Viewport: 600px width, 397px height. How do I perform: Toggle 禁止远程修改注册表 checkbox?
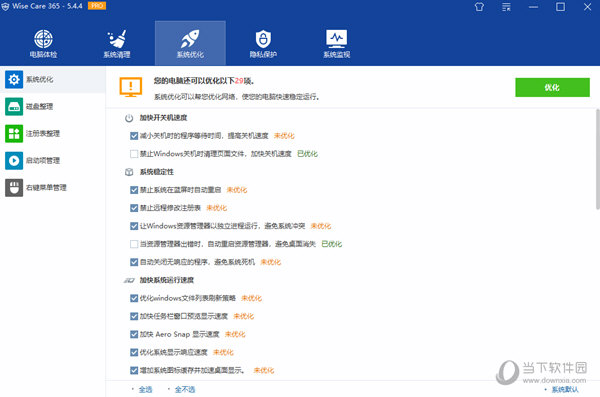point(134,208)
